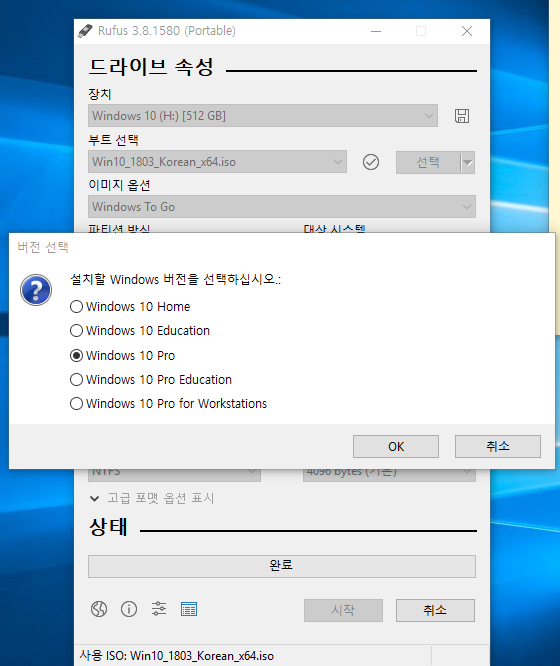Choose Windows 10 Education option
Viewport: 560px width, 666px height.
(x=140, y=330)
